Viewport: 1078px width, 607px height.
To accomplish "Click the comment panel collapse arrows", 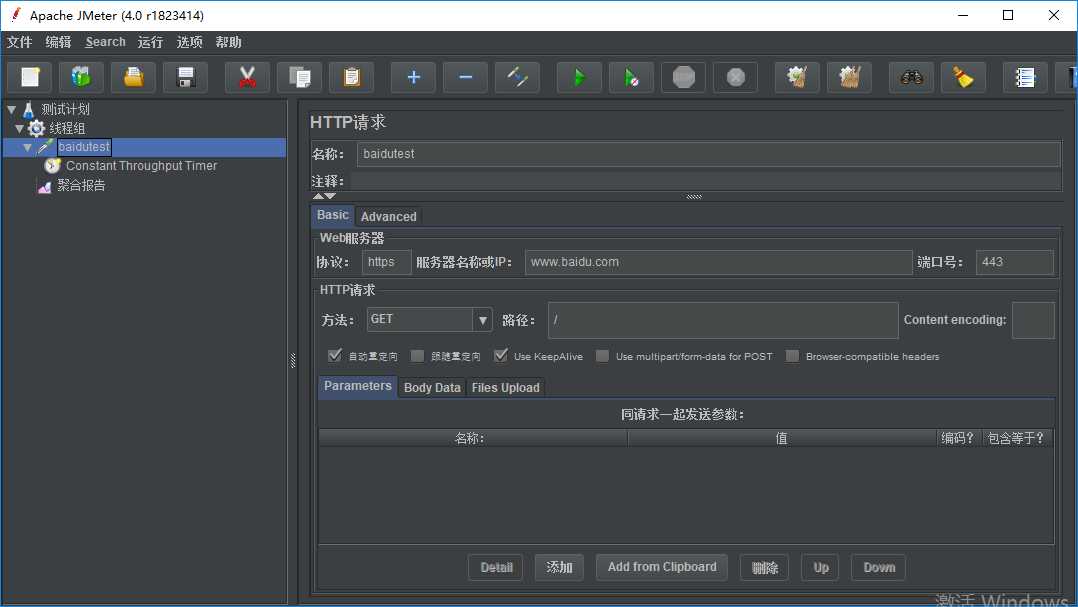I will click(x=324, y=197).
